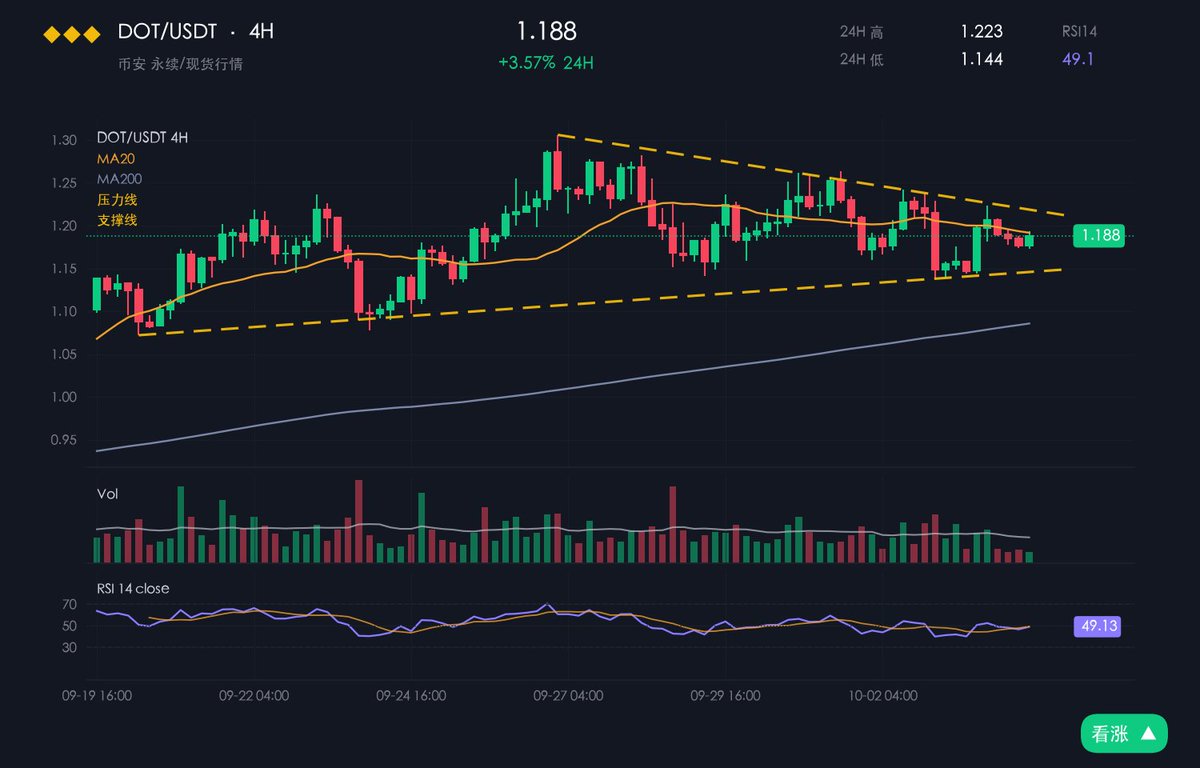
Task: Click the +3.57% 24H change text
Action: (x=546, y=63)
